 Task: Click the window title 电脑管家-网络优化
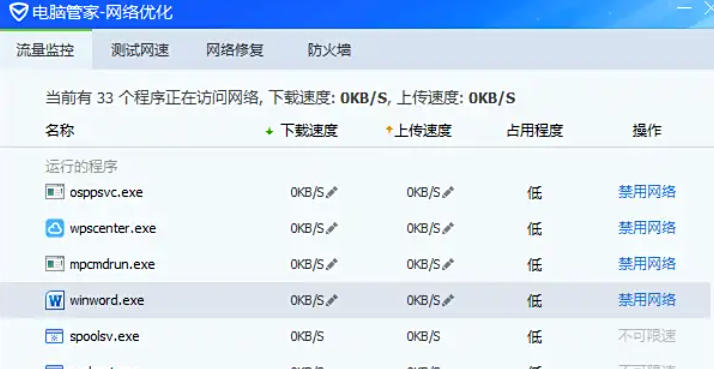coord(102,12)
